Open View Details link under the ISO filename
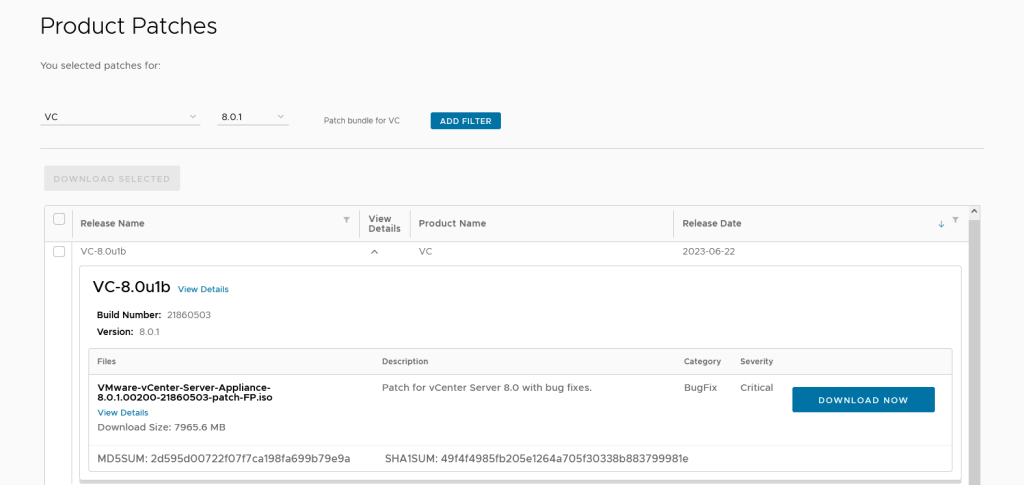This screenshot has width=1024, height=485. tap(123, 413)
